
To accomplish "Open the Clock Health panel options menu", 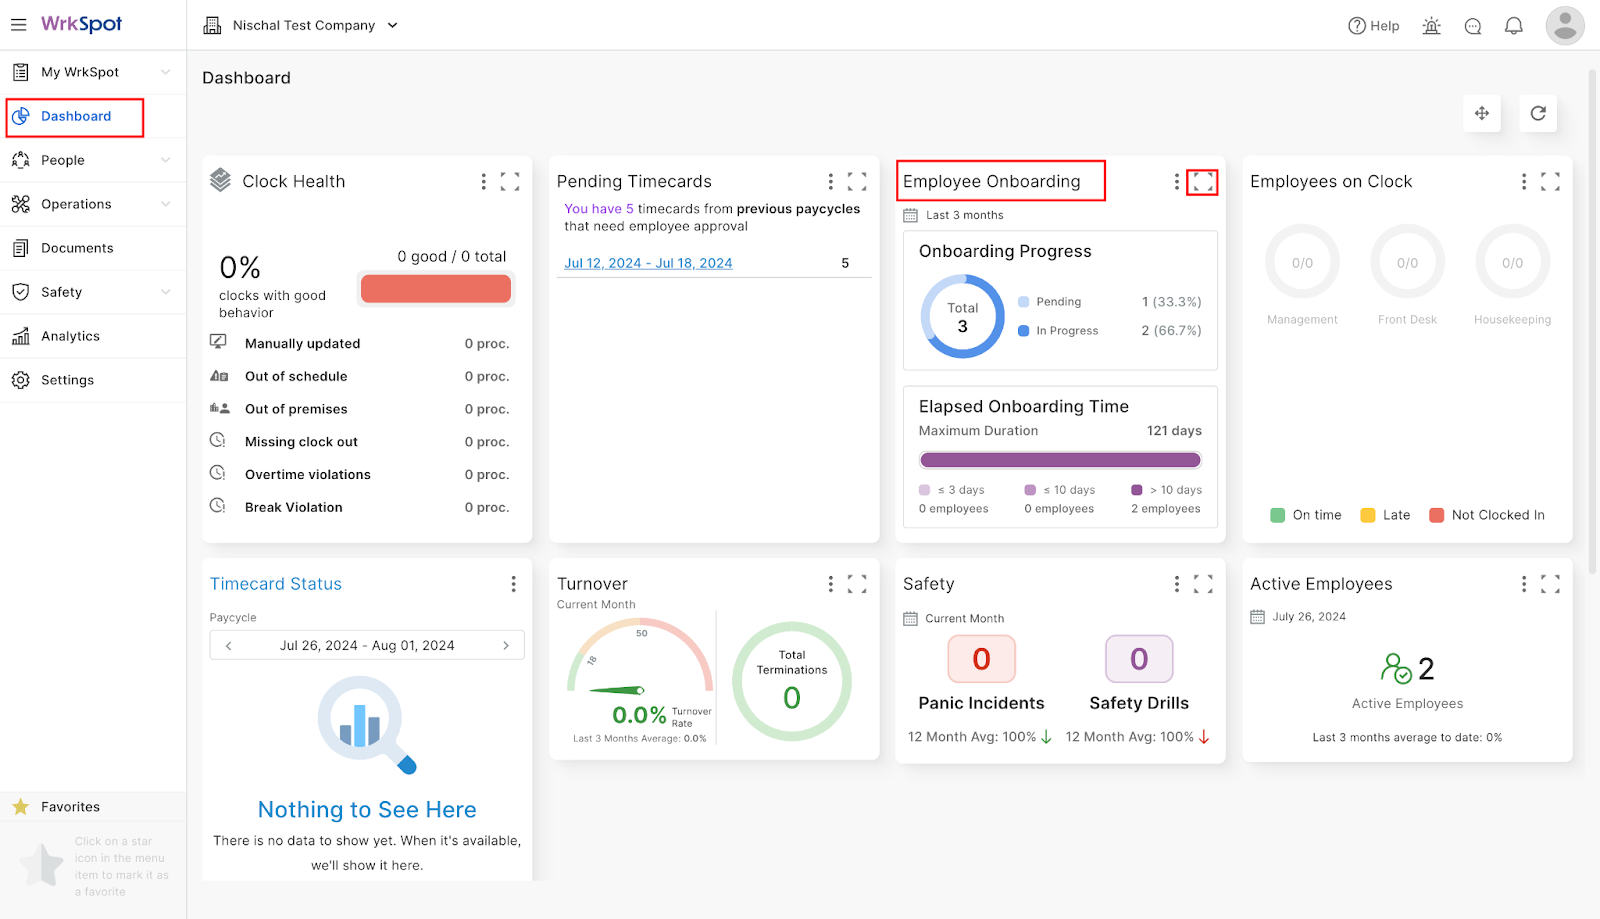I will click(484, 181).
